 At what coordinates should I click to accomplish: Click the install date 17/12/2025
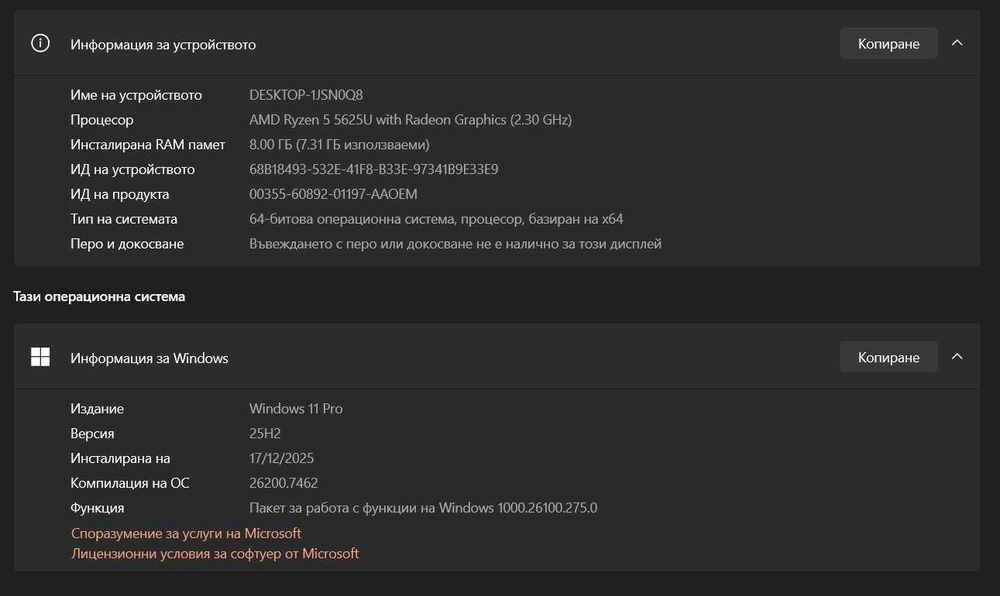point(281,458)
